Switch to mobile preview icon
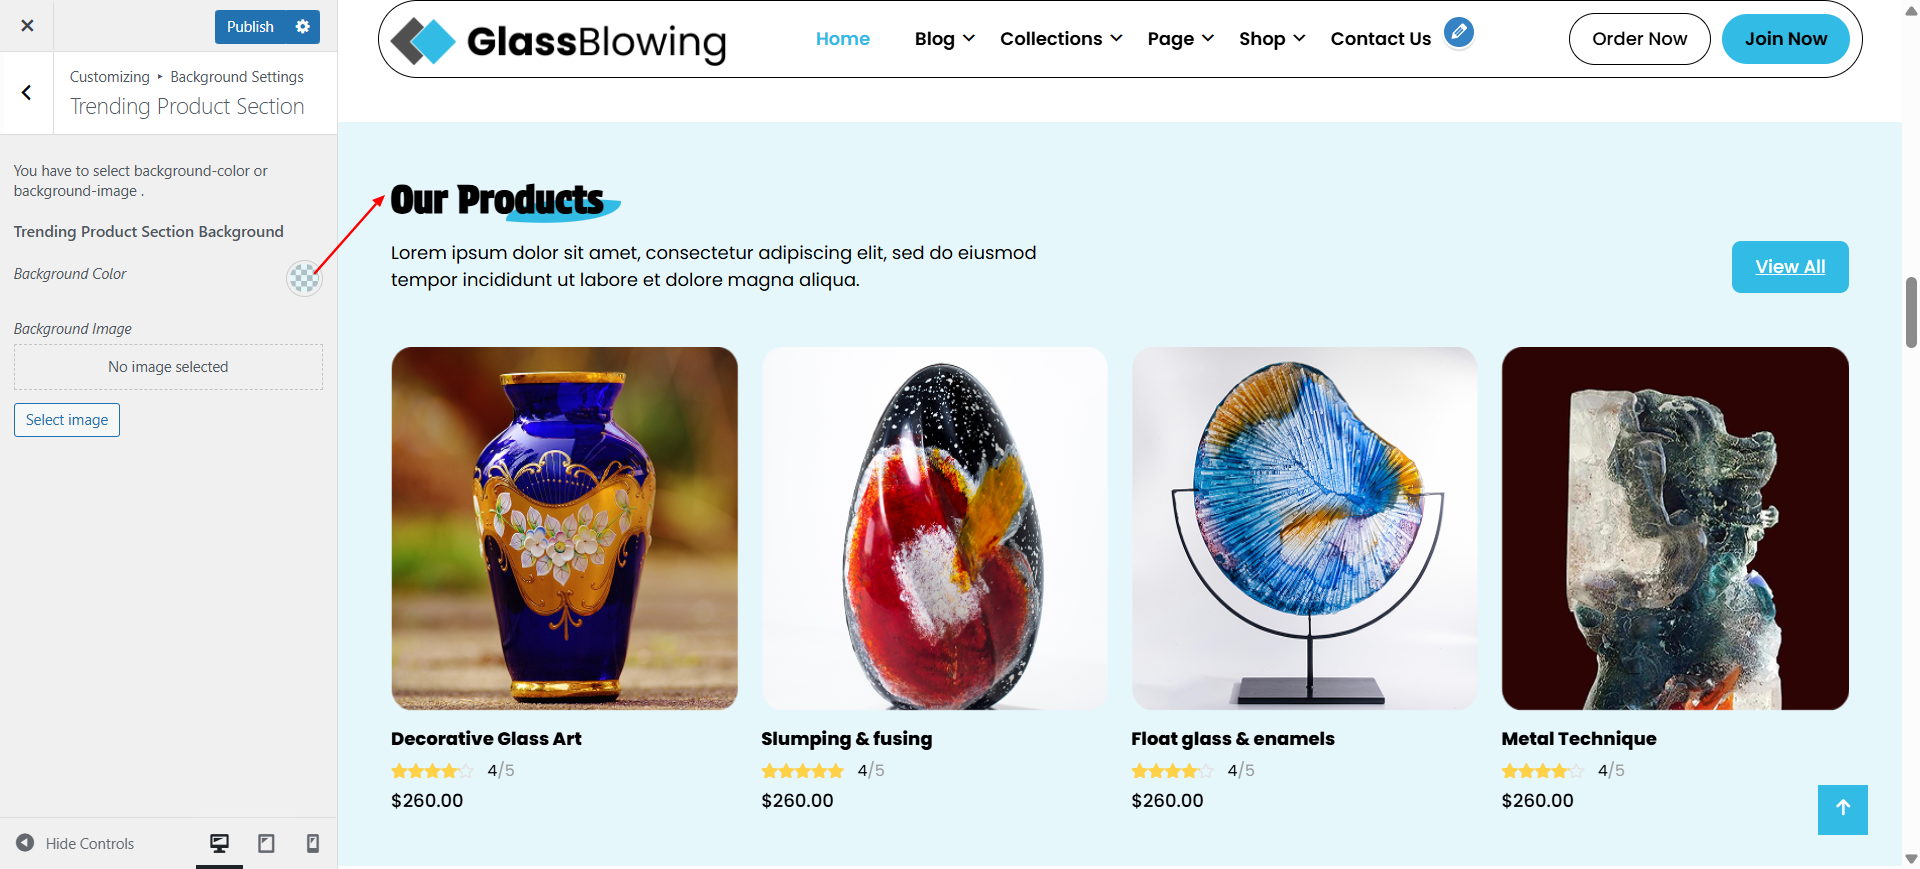 click(313, 844)
